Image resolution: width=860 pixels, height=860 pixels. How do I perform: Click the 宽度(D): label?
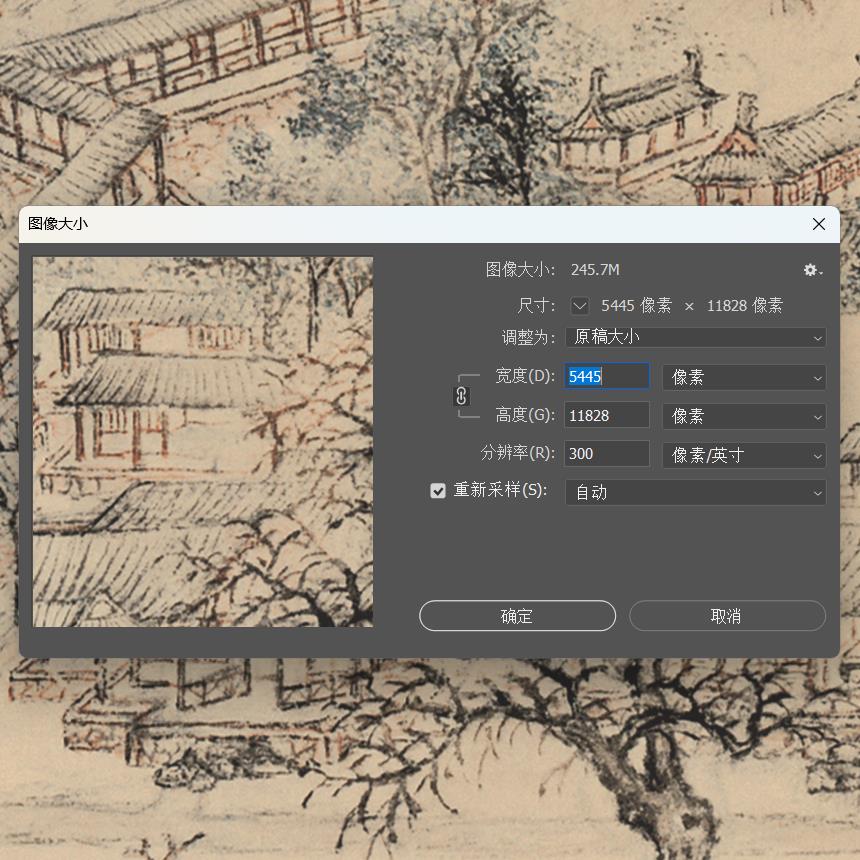click(x=525, y=376)
